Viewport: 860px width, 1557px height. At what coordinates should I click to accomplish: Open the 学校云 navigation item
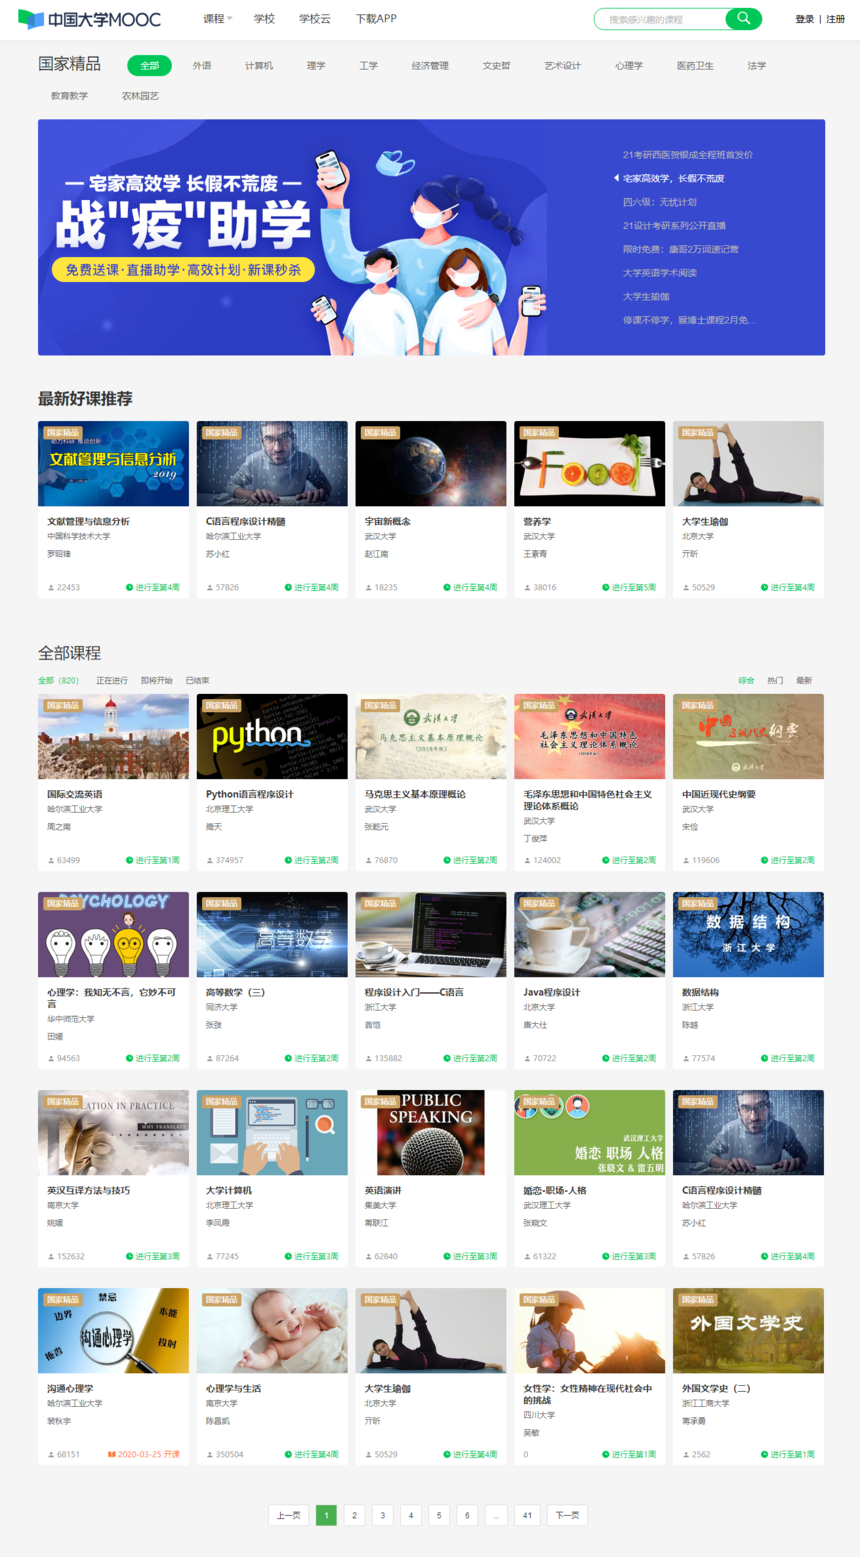tap(314, 19)
